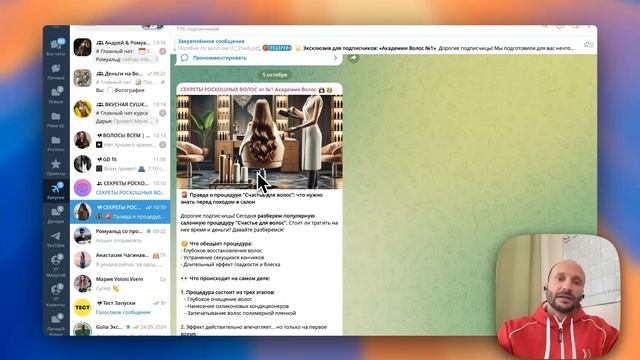Open the topic «# Главный чат курса»
640x360 pixels.
tap(122, 113)
